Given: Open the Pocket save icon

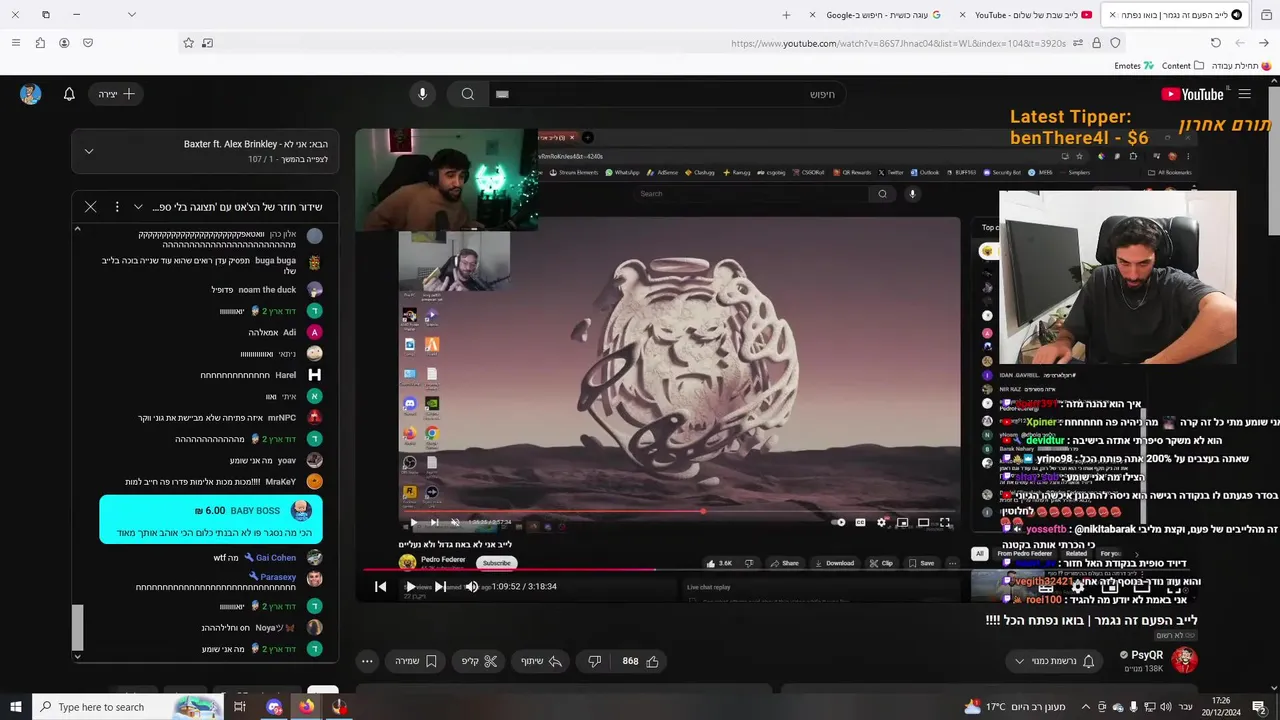Looking at the screenshot, I should click(88, 43).
